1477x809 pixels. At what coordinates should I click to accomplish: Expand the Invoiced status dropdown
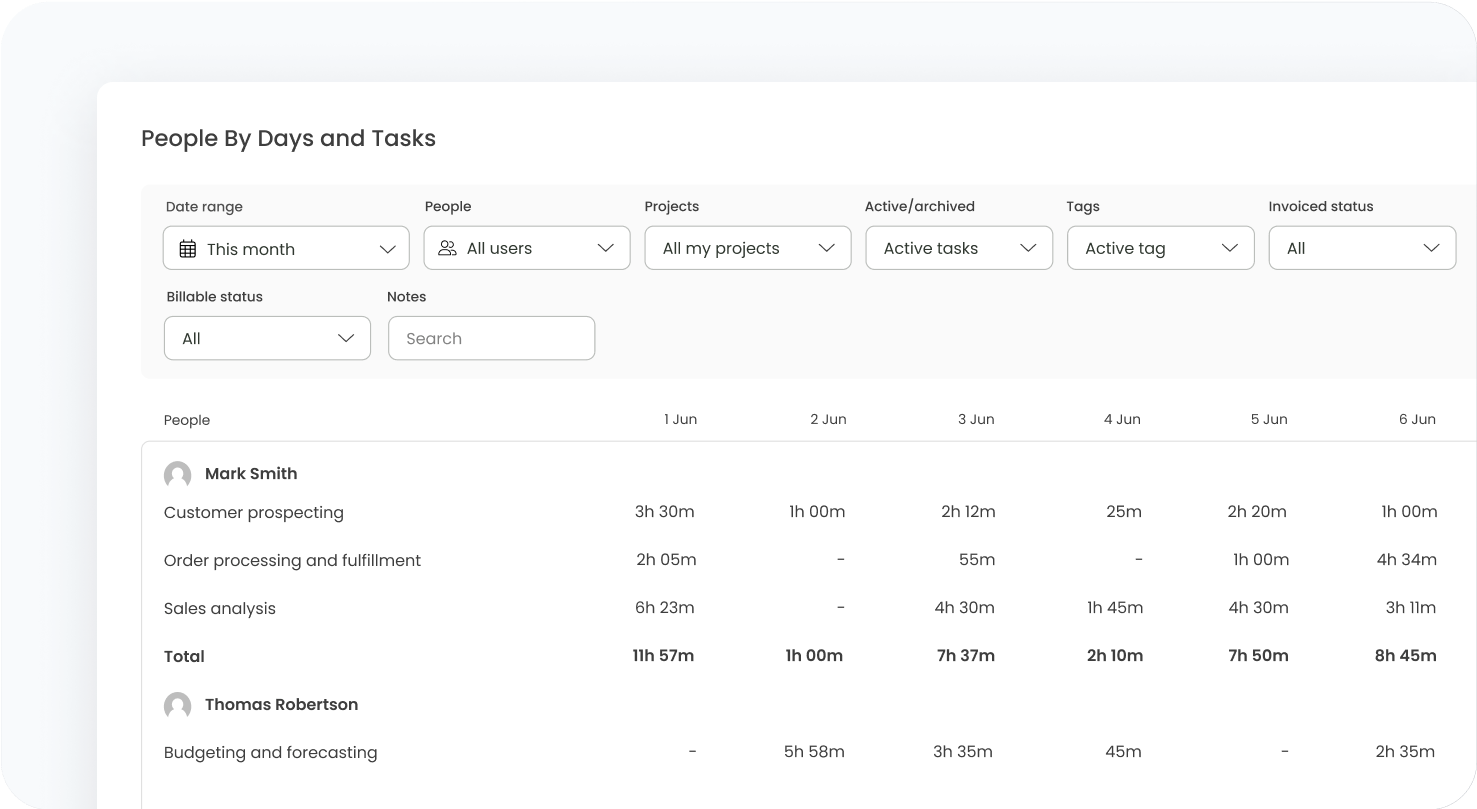[x=1362, y=248]
